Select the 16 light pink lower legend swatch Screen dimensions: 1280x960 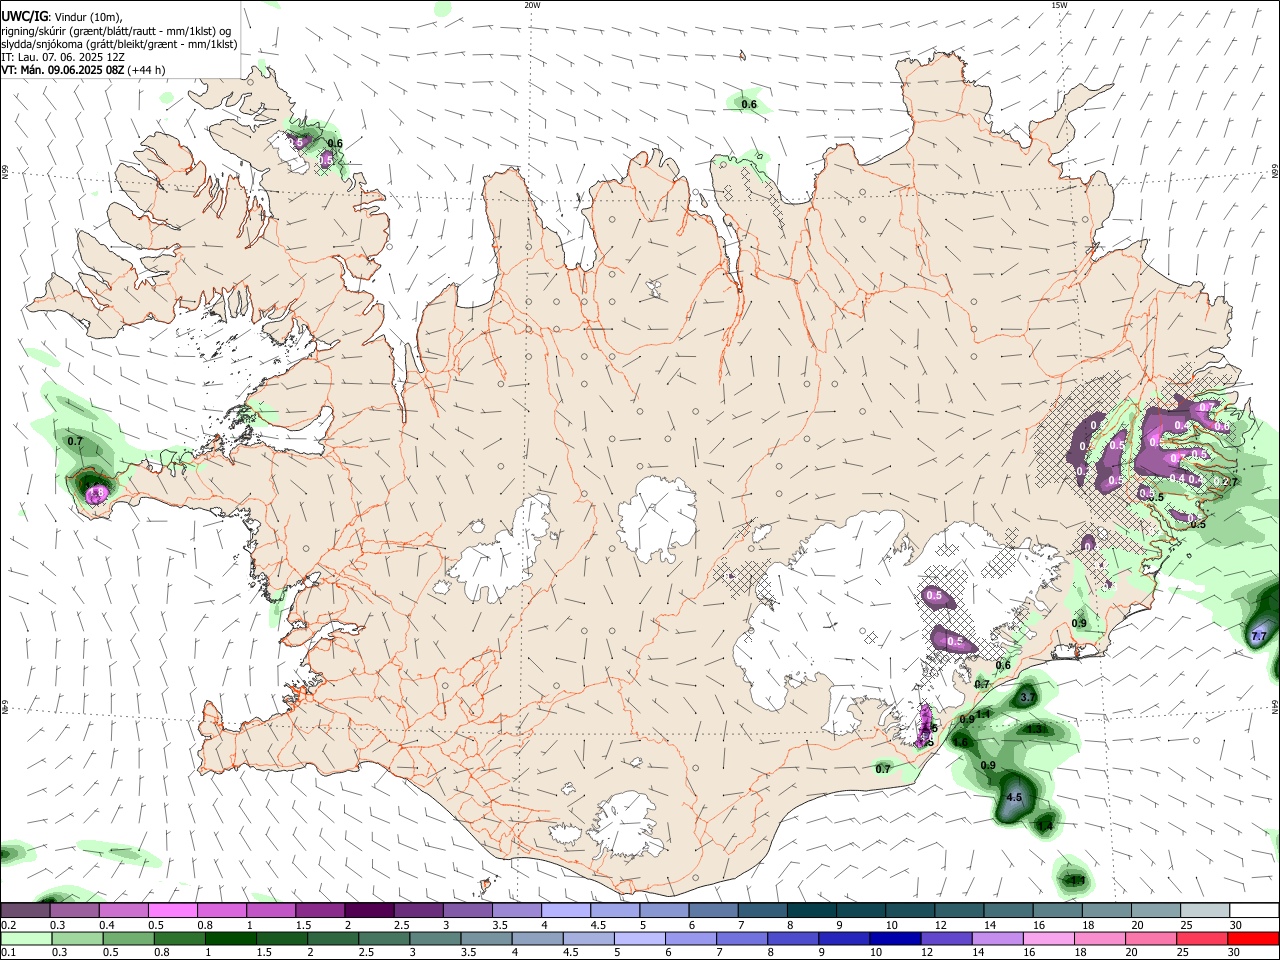(x=1048, y=938)
